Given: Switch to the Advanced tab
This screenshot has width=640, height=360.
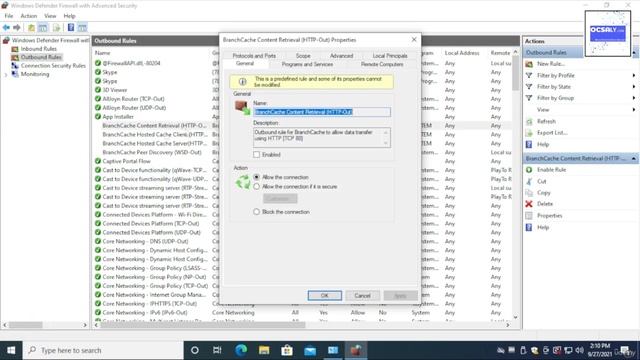Looking at the screenshot, I should coord(341,56).
